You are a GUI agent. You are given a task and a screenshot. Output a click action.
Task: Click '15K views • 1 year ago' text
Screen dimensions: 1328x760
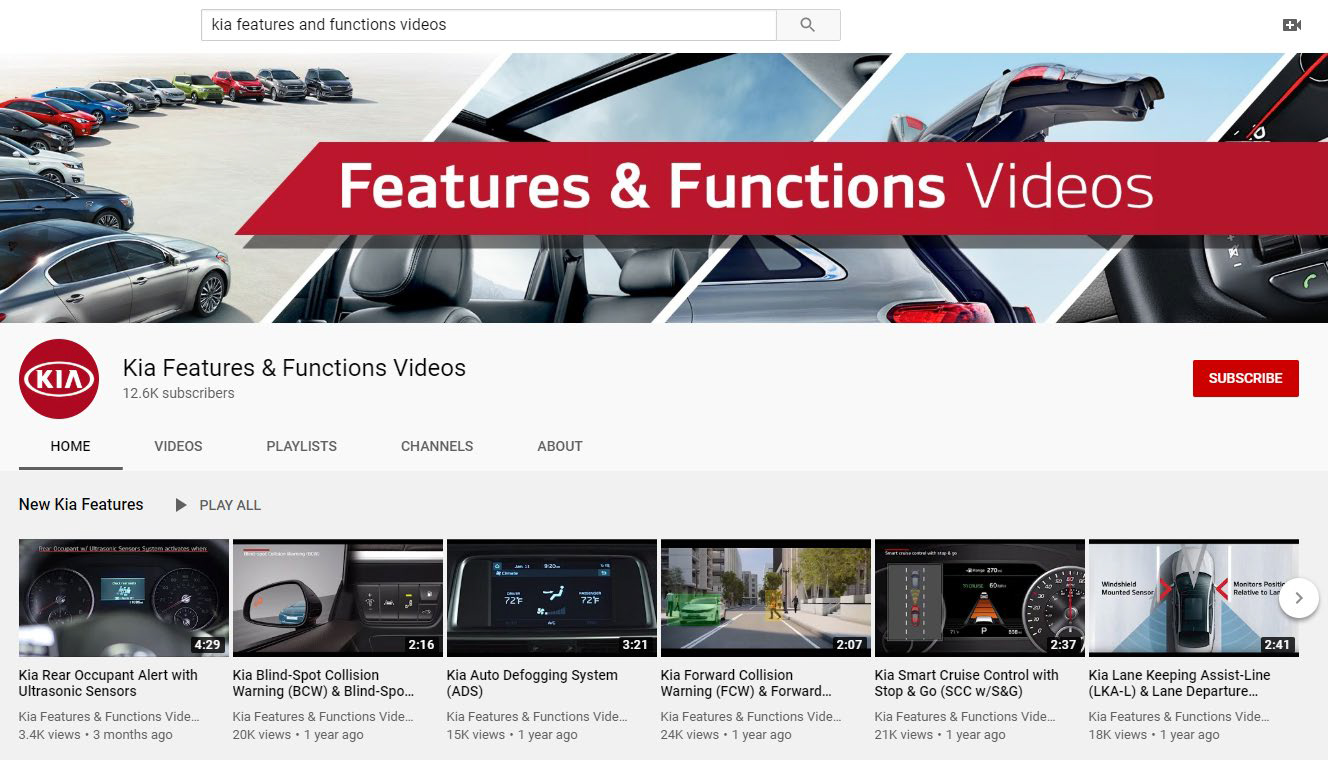click(x=512, y=734)
